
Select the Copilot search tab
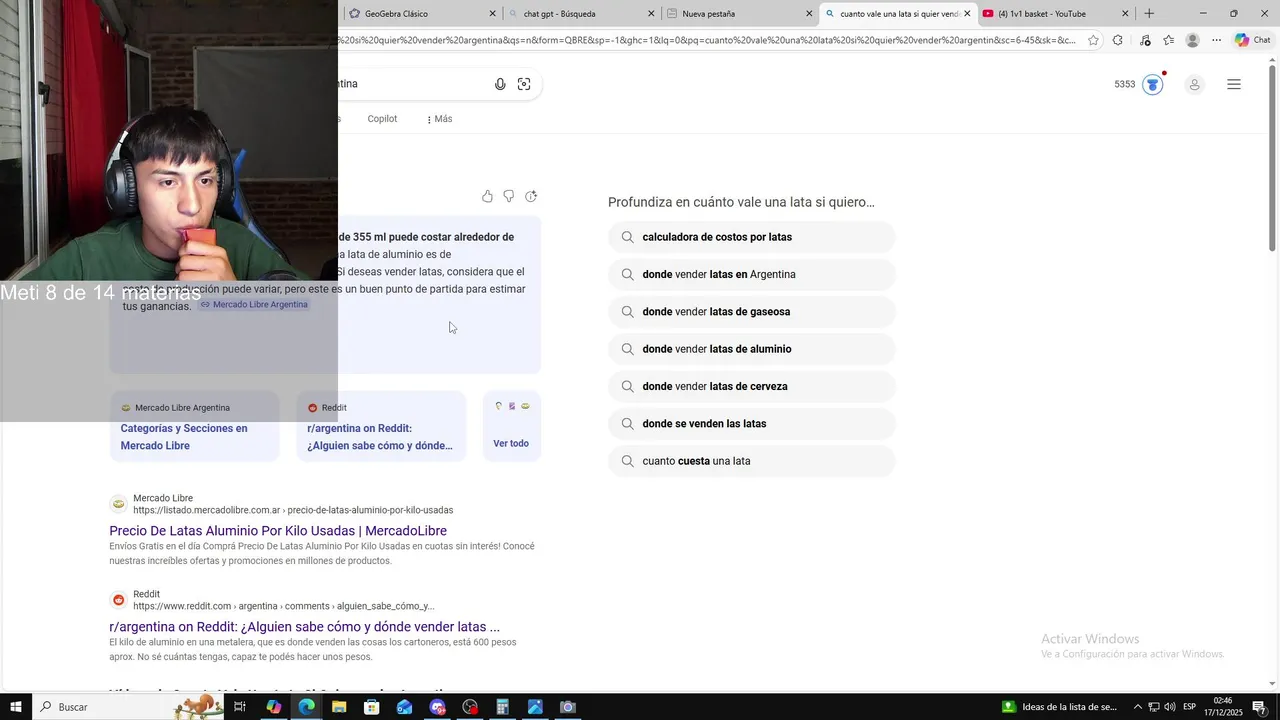coord(382,119)
